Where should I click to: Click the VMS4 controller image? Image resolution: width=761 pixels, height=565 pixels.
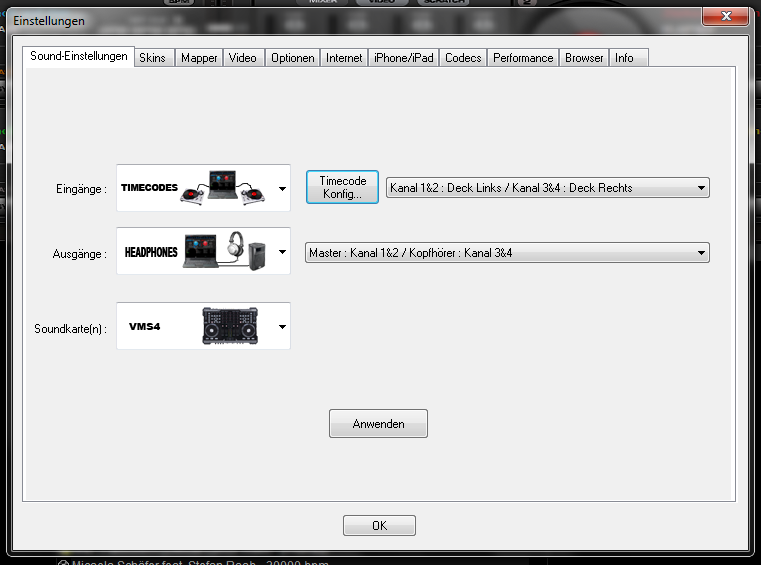(230, 326)
